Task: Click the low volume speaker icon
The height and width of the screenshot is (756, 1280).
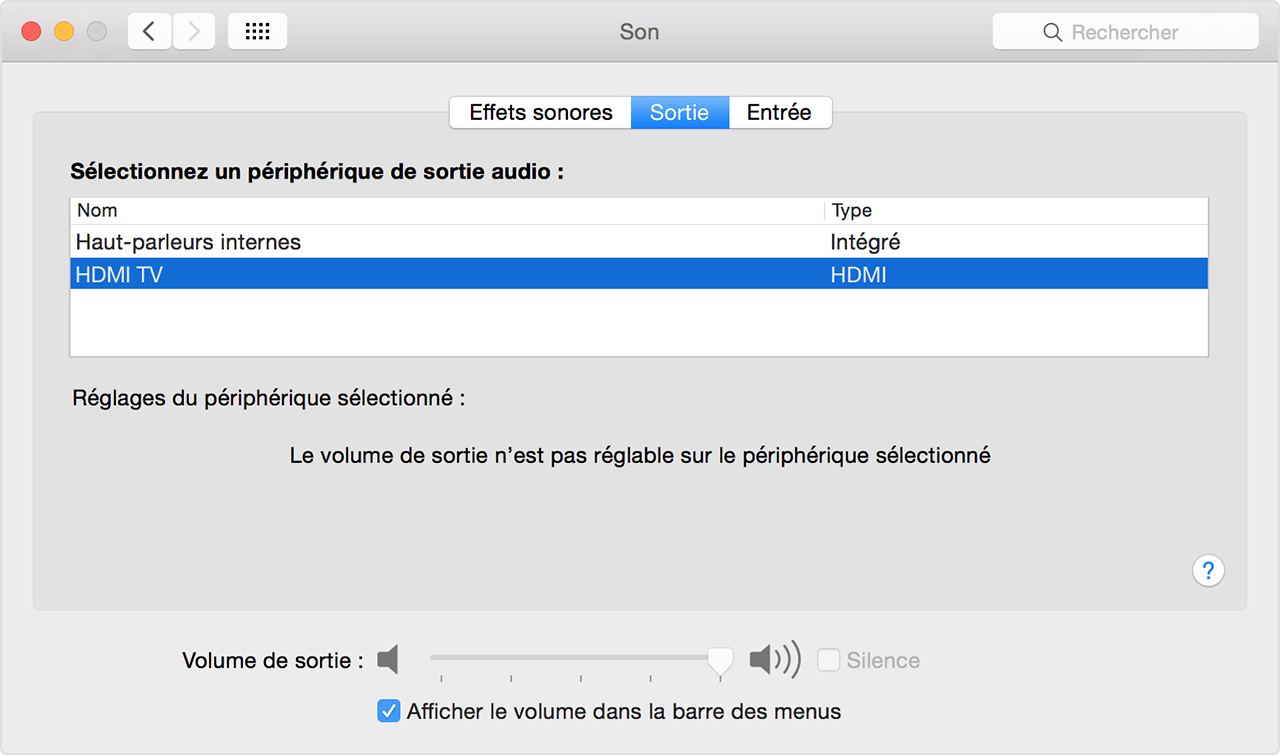Action: 388,660
